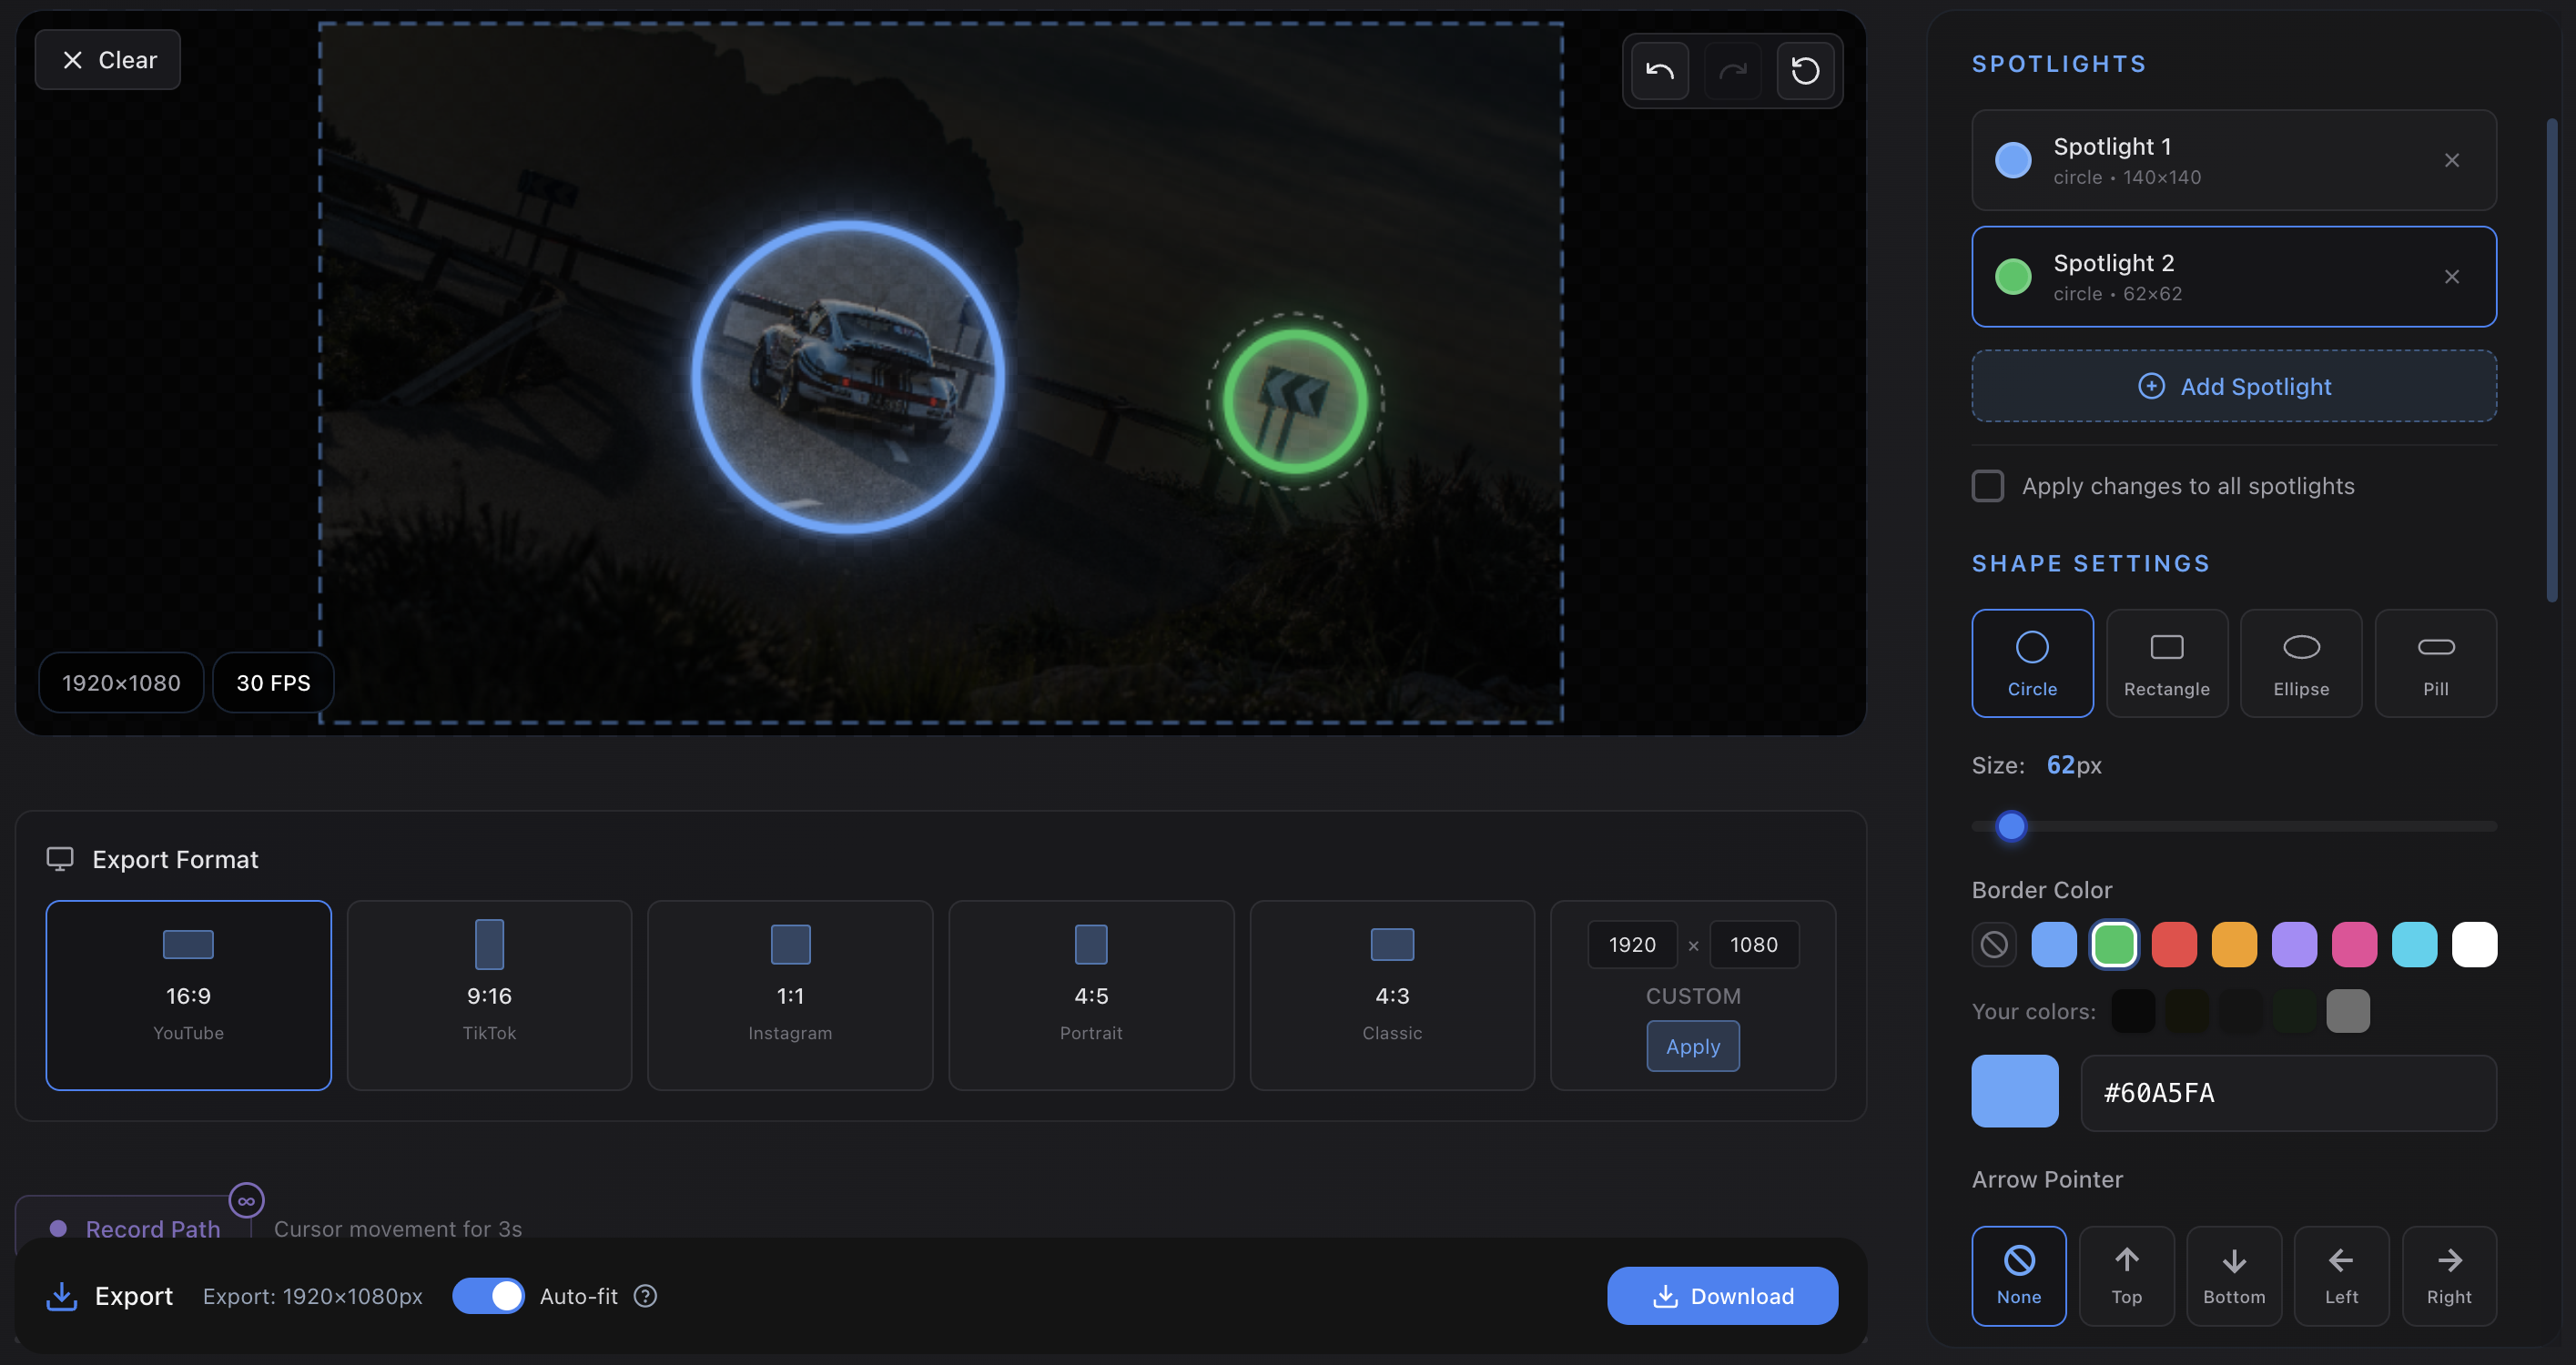Select the Rectangle shape
2576x1365 pixels.
click(x=2167, y=663)
